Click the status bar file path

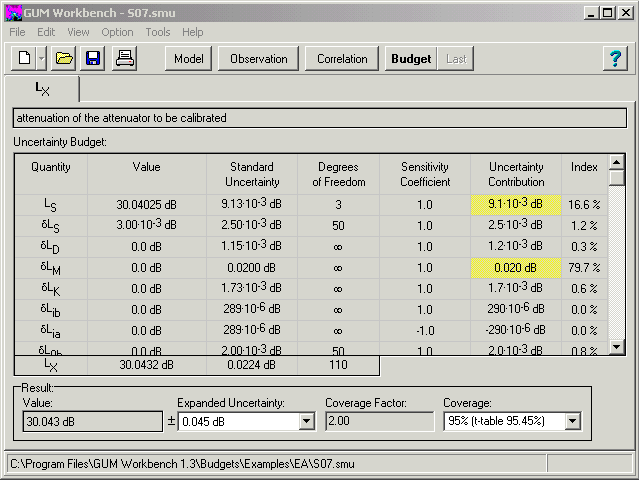[182, 464]
